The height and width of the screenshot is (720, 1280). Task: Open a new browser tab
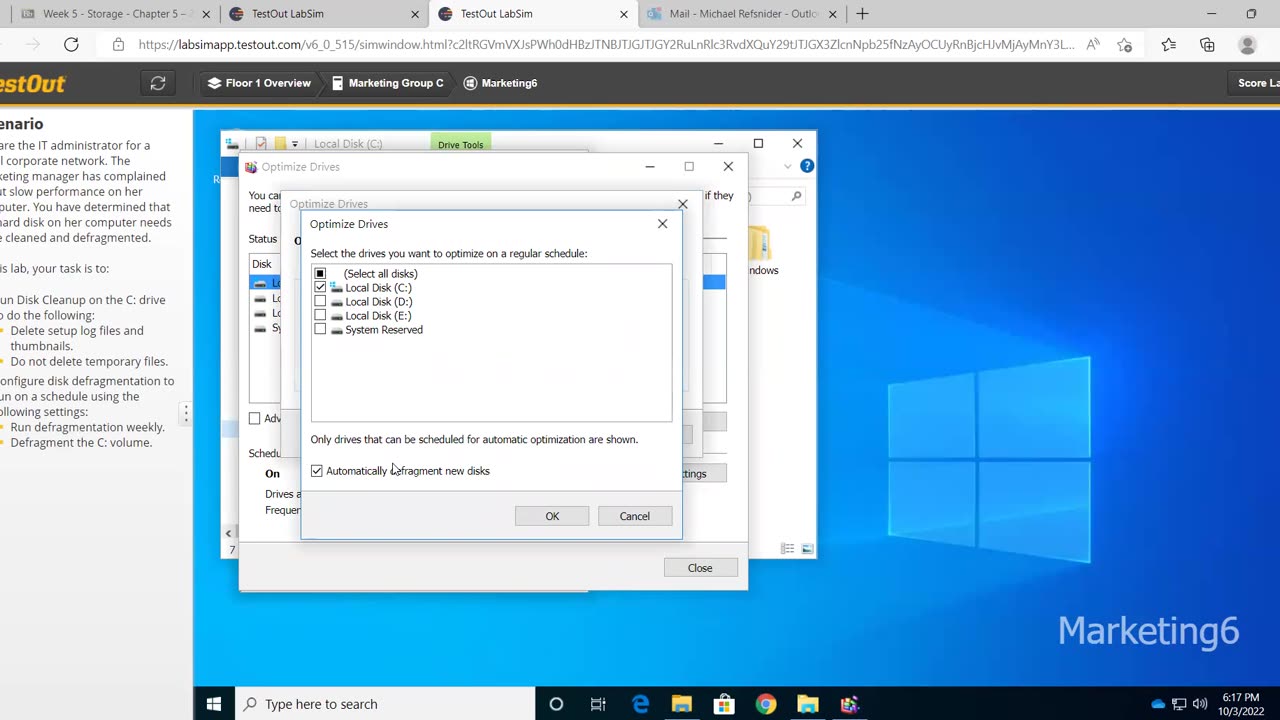click(862, 14)
